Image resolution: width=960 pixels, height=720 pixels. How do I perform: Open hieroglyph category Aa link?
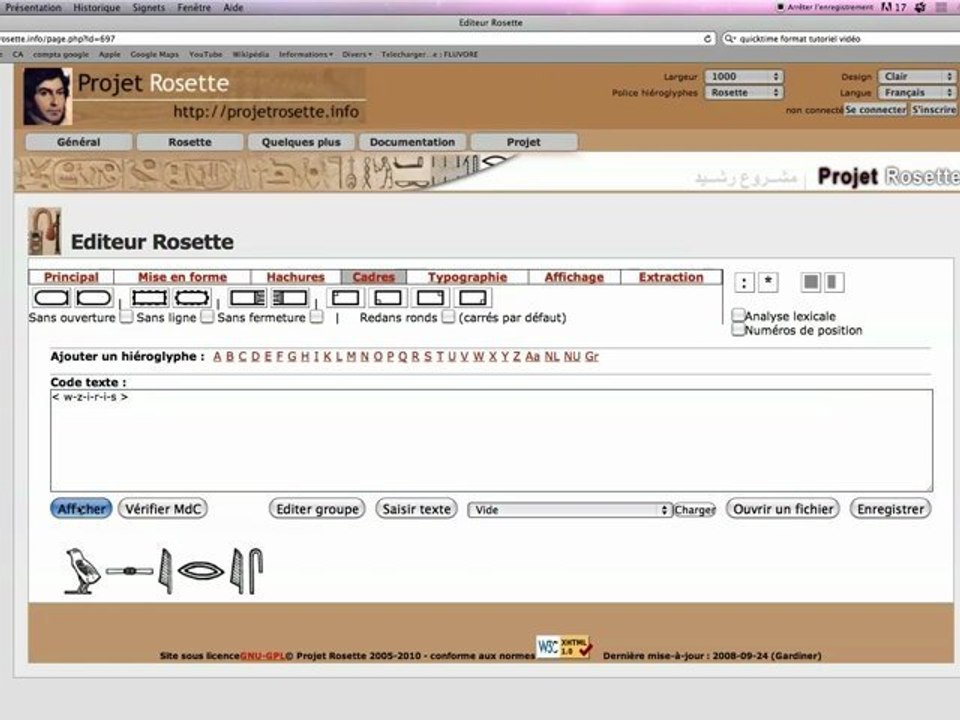coord(533,356)
